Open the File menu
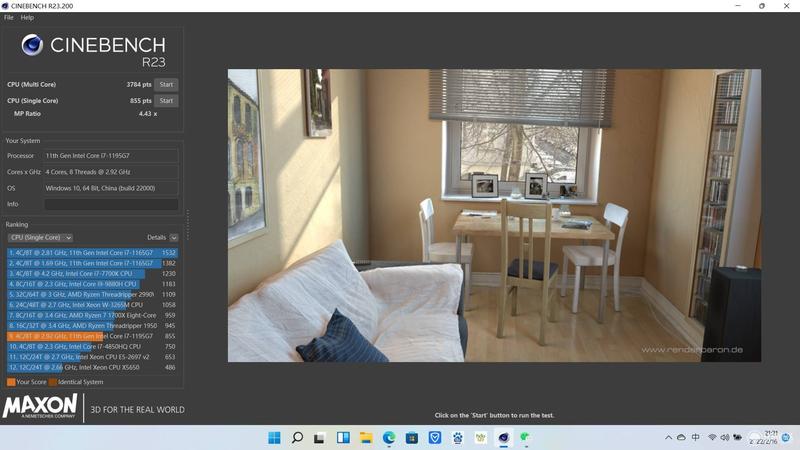 coord(9,17)
